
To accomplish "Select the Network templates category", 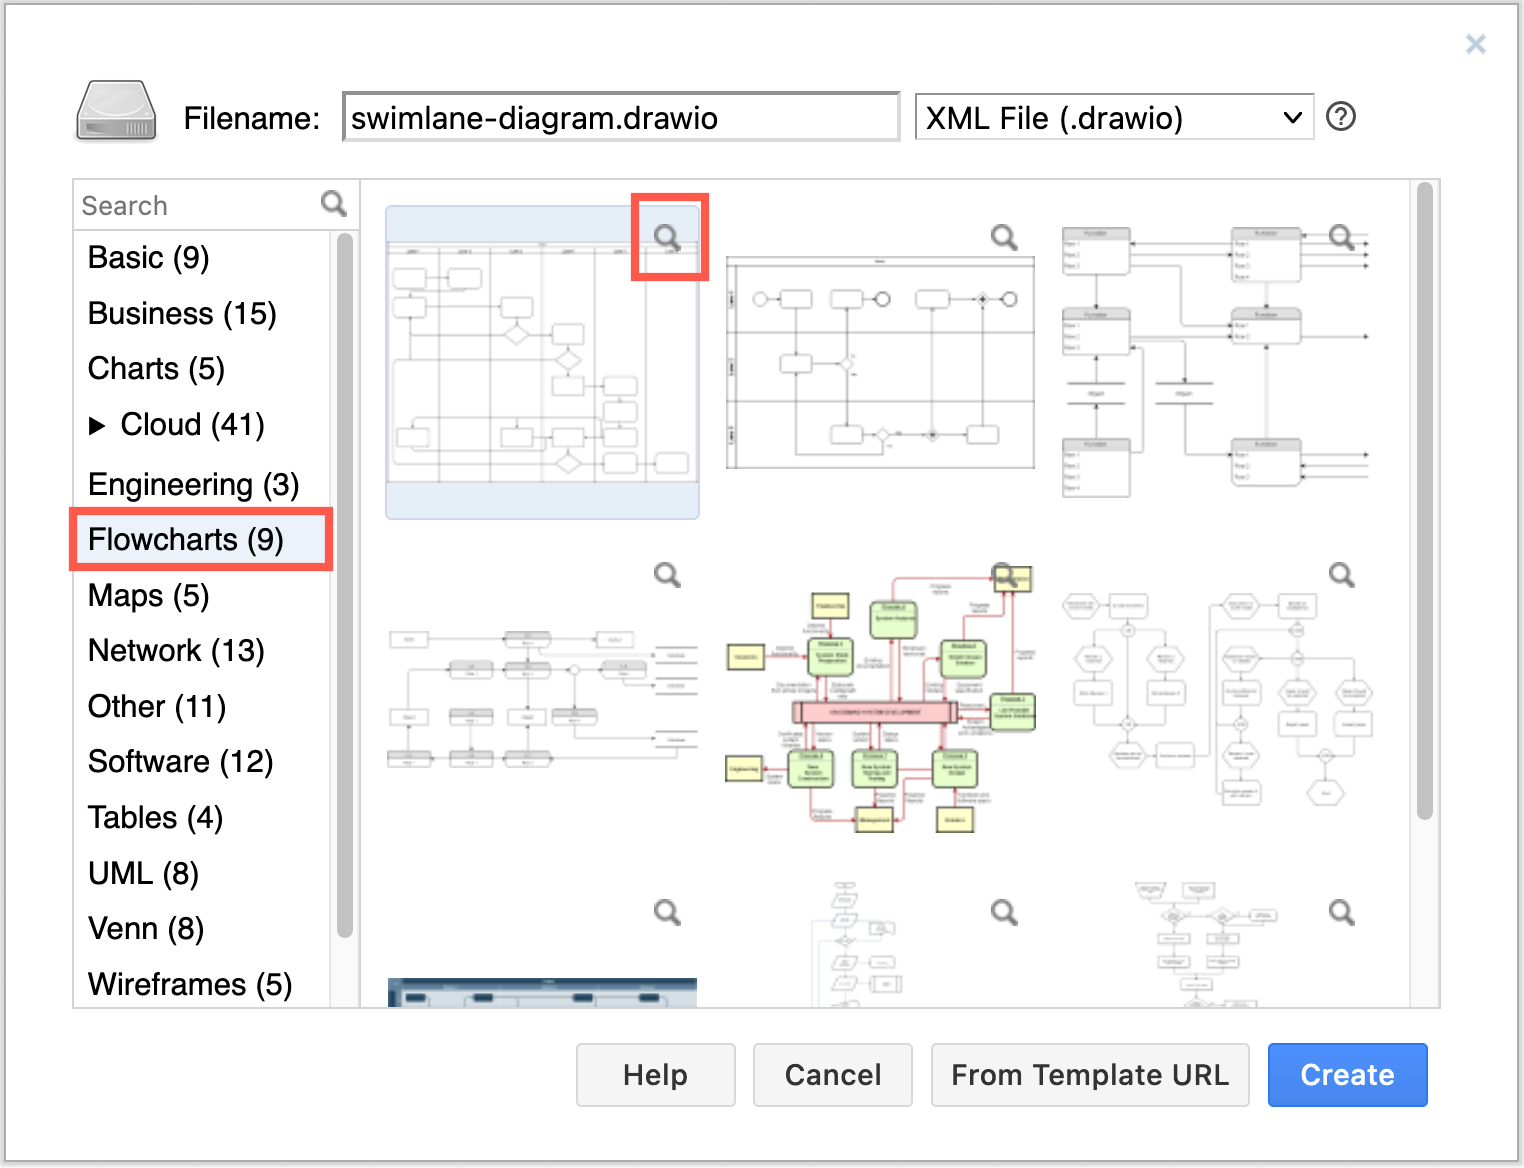I will [x=175, y=650].
